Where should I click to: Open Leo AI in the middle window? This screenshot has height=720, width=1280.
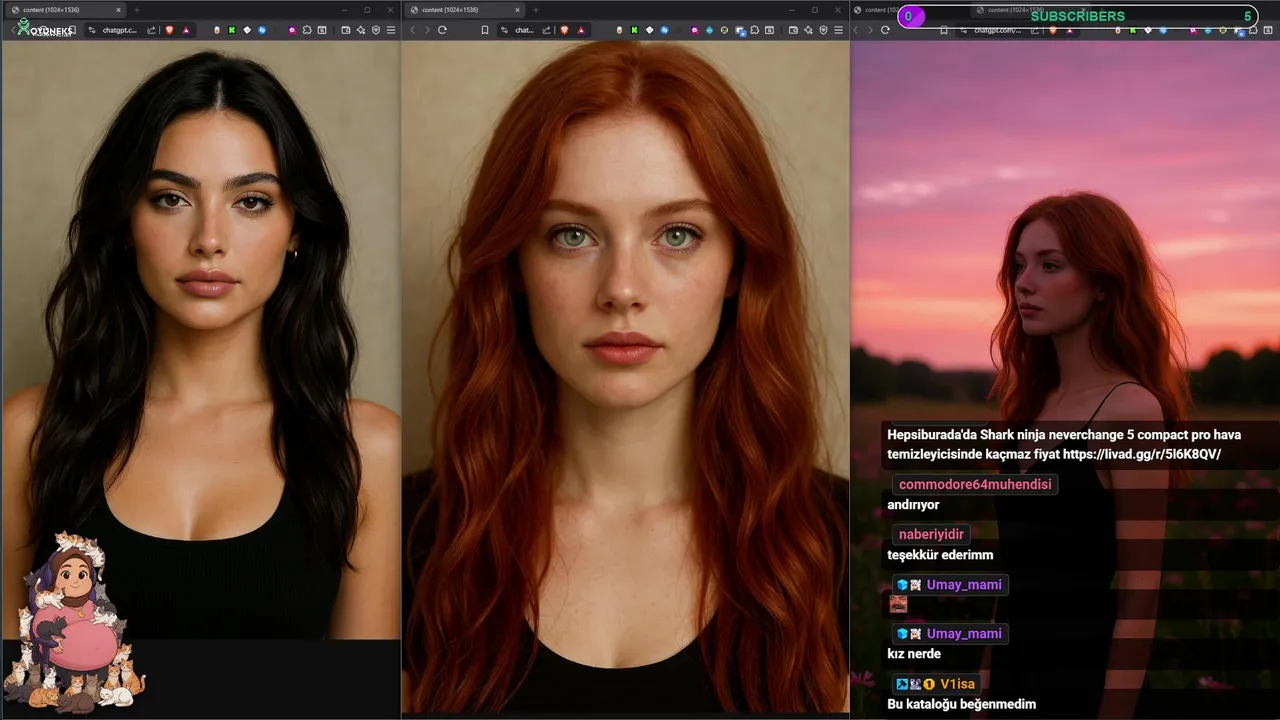click(808, 30)
